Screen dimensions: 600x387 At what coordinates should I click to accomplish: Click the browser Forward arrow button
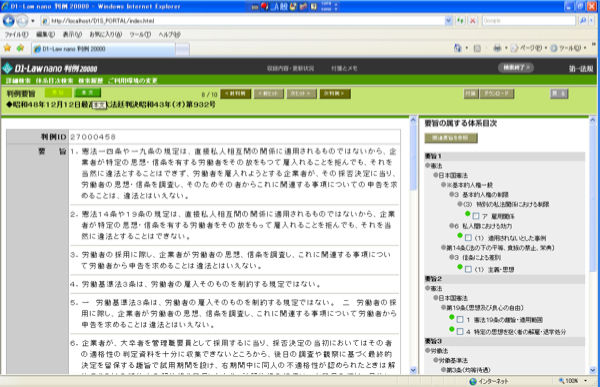[22, 21]
